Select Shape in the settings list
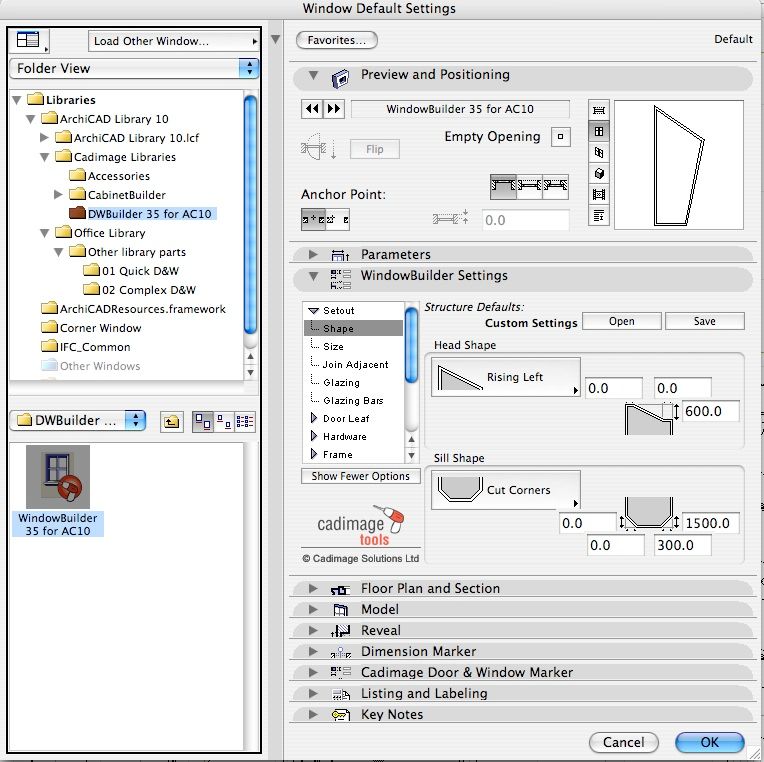 pyautogui.click(x=354, y=328)
